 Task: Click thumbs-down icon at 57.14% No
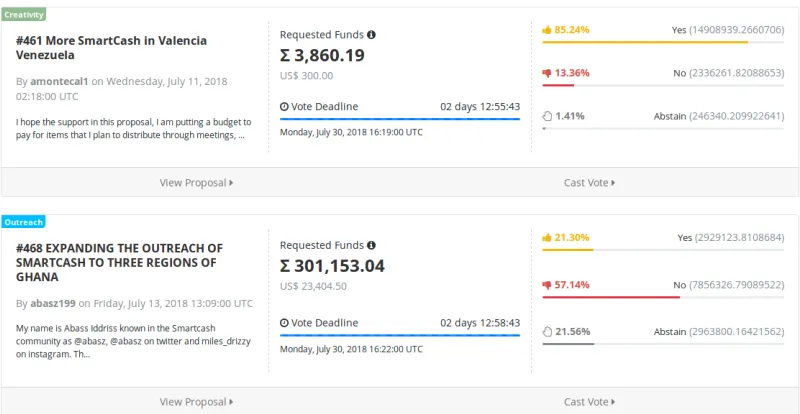point(547,285)
